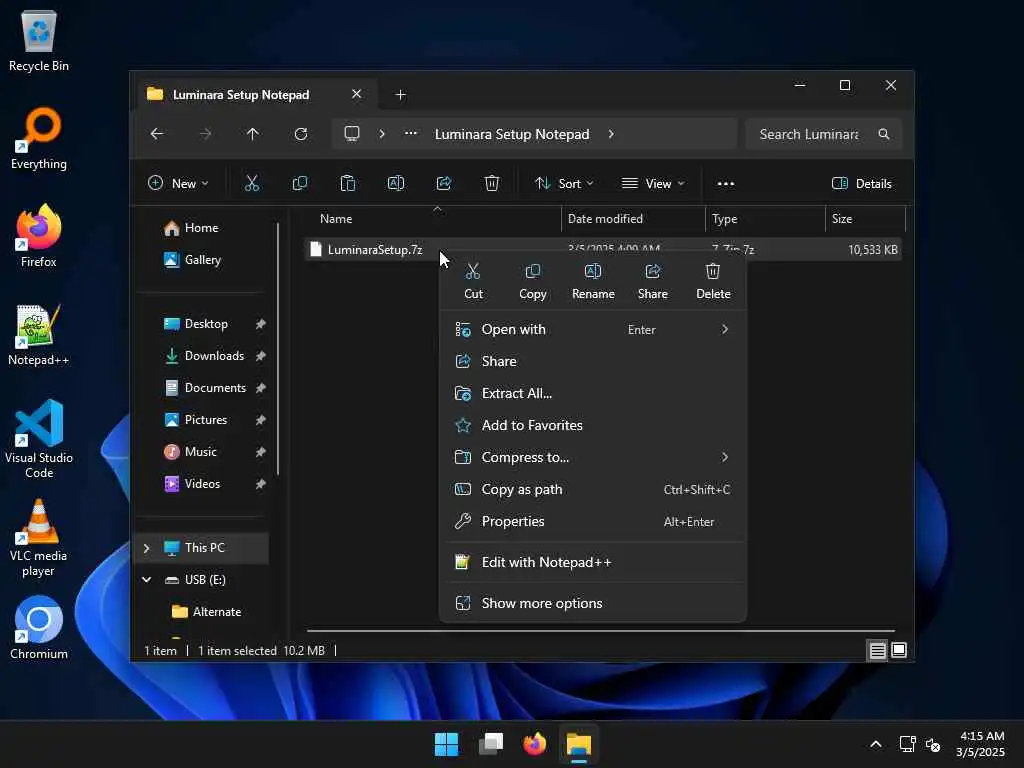Open the Chromium desktop shortcut
Screen dimensions: 1024x768
39,628
